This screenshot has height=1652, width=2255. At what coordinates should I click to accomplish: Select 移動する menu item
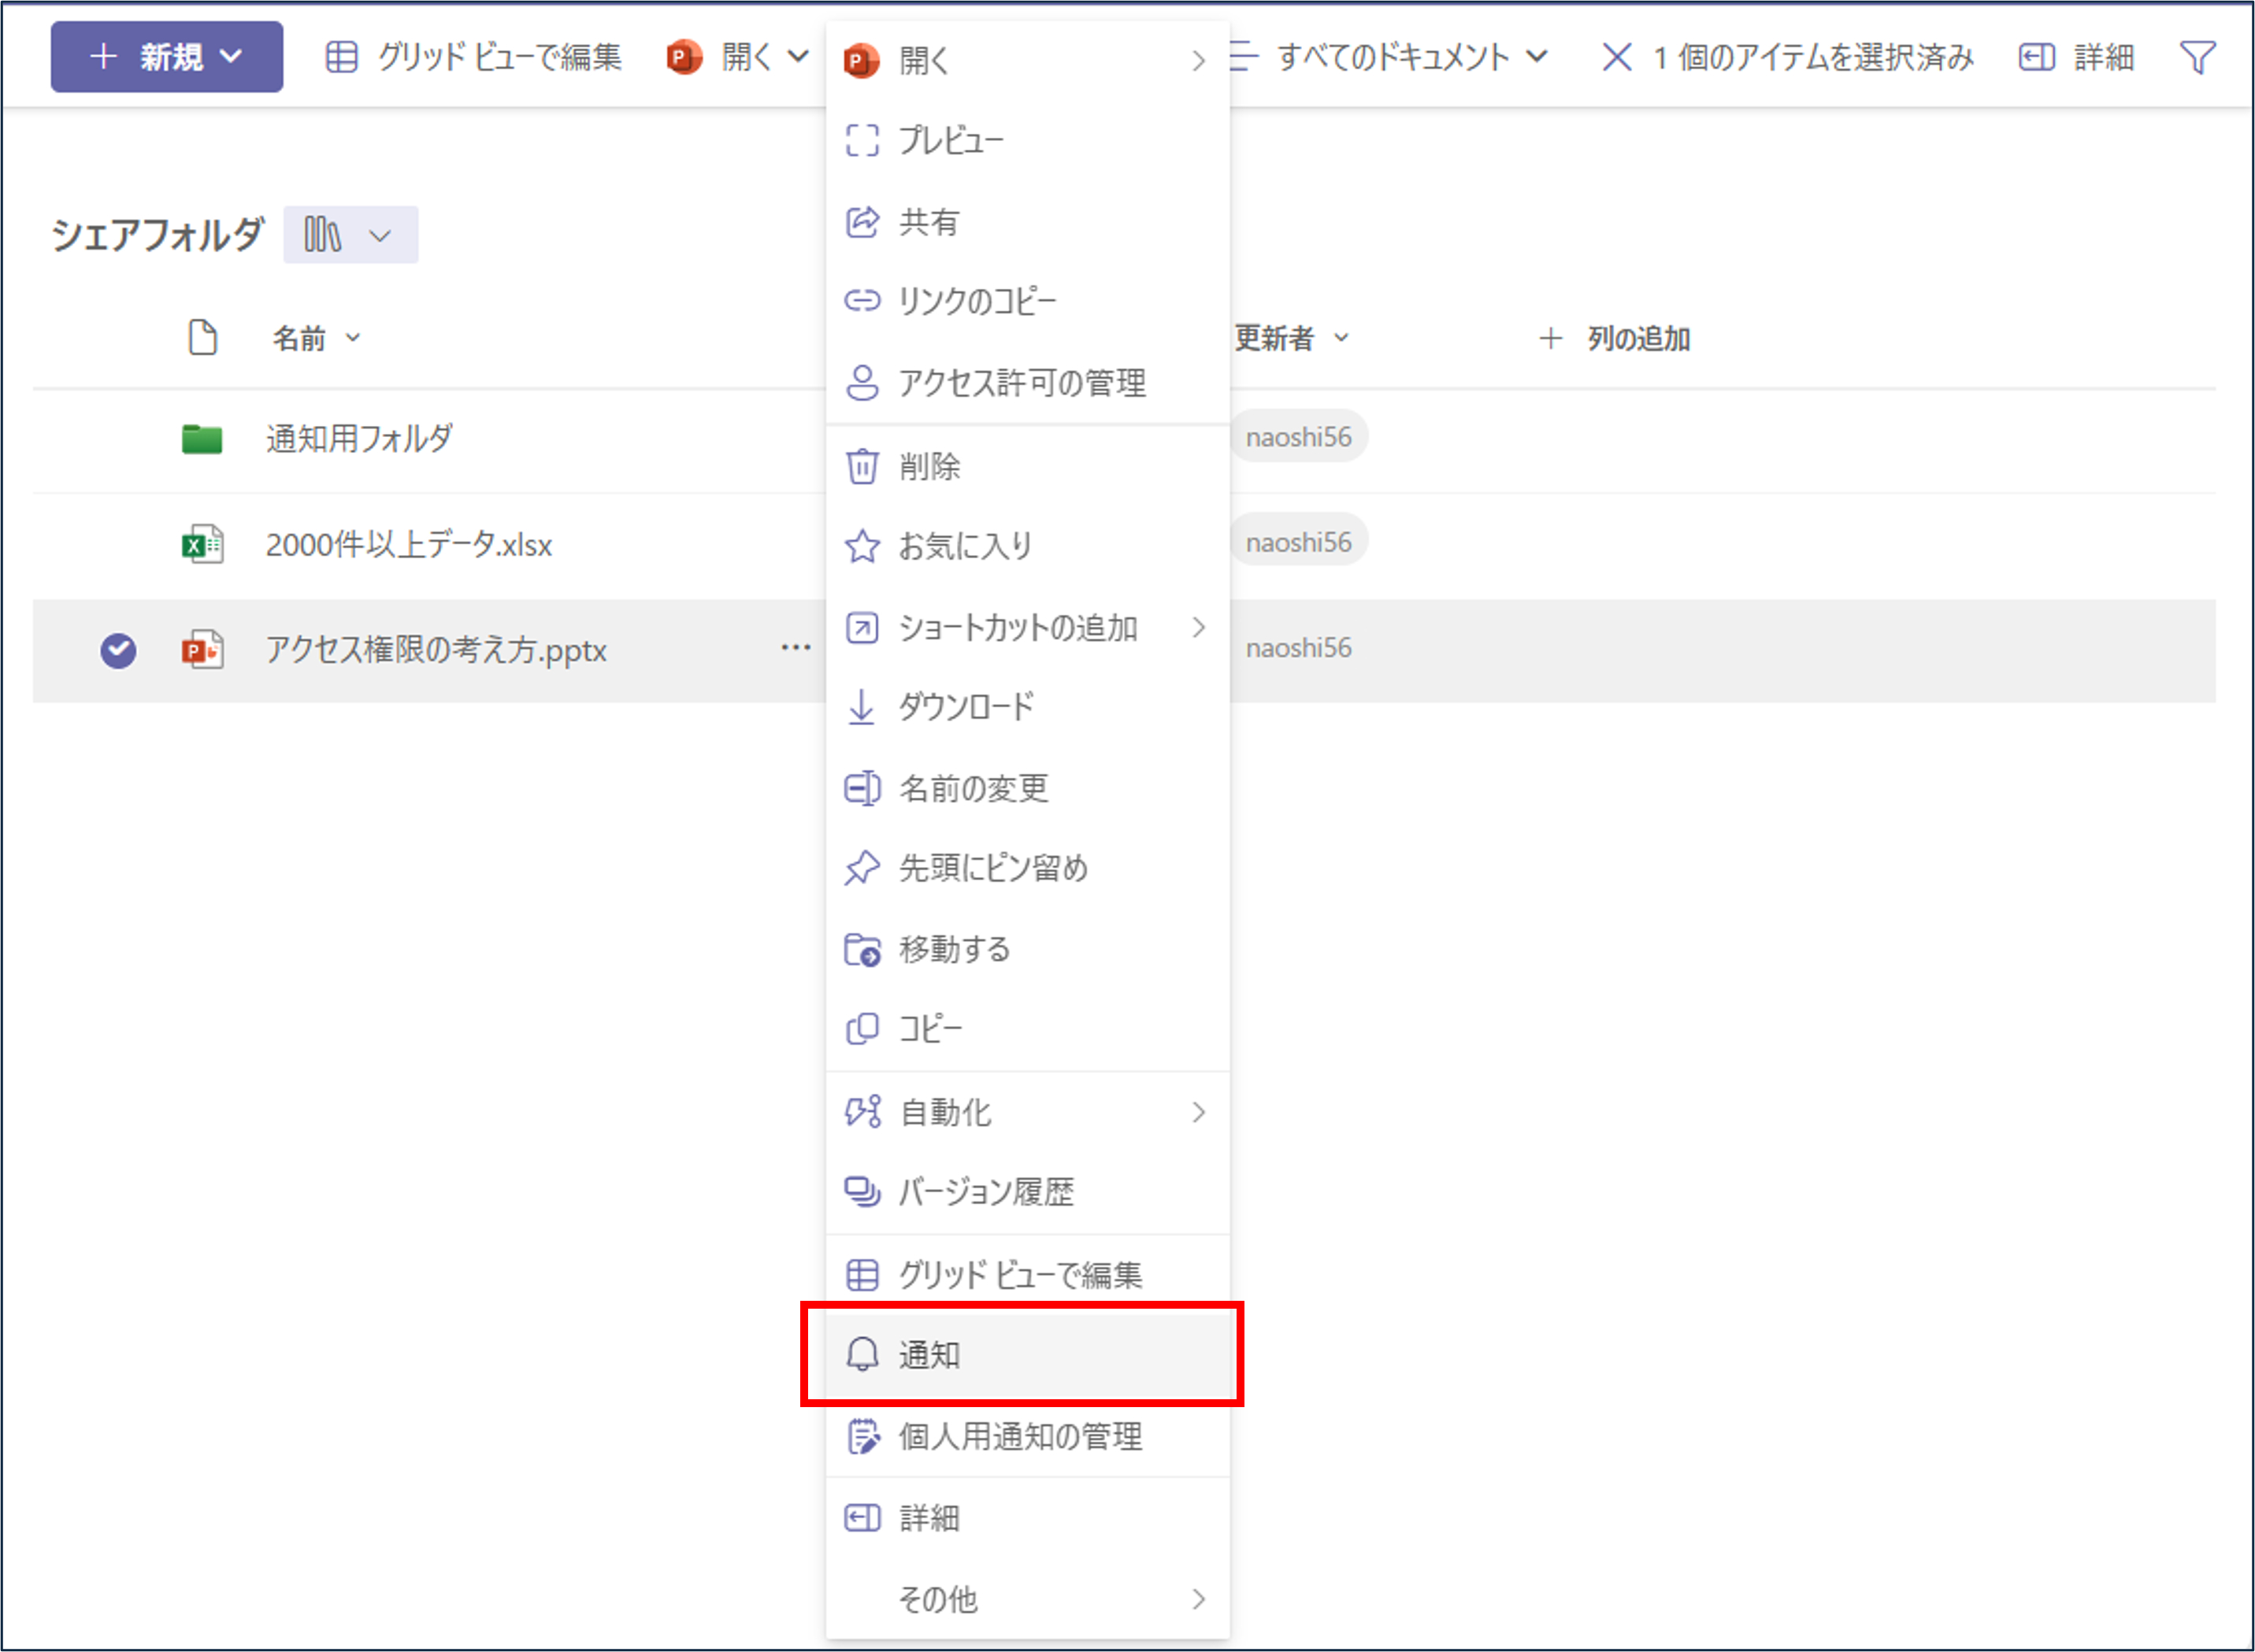[1027, 949]
